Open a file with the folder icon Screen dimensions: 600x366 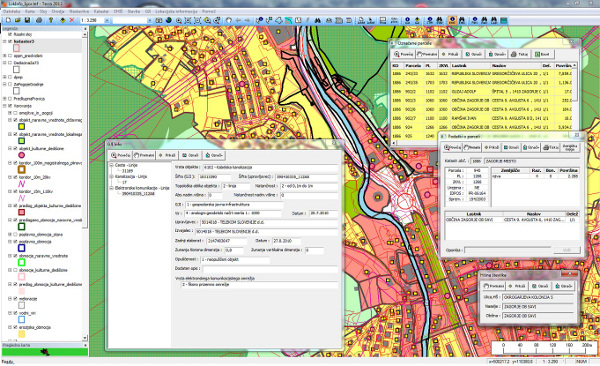(18, 20)
